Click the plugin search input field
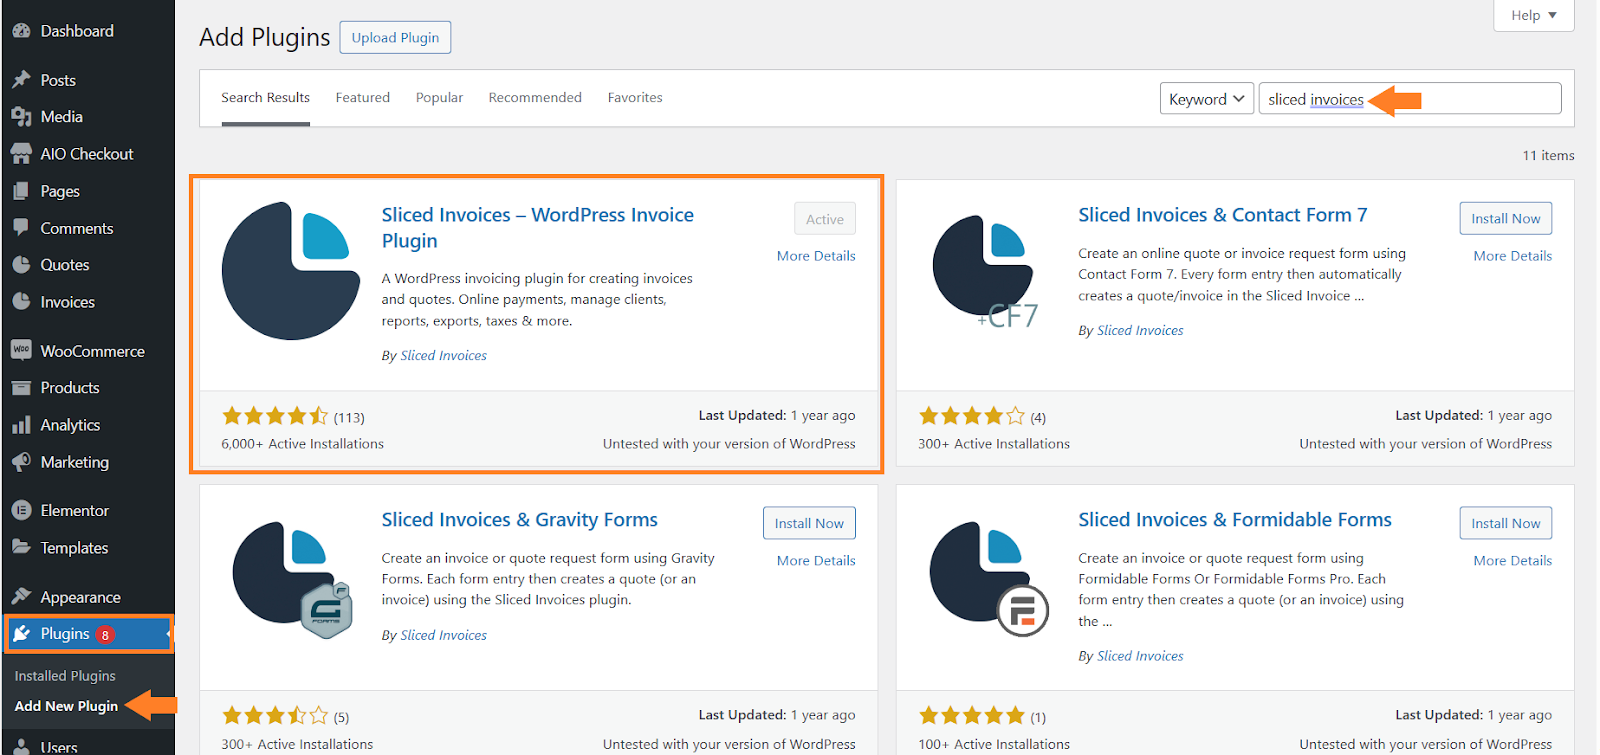This screenshot has height=755, width=1600. coord(1410,98)
